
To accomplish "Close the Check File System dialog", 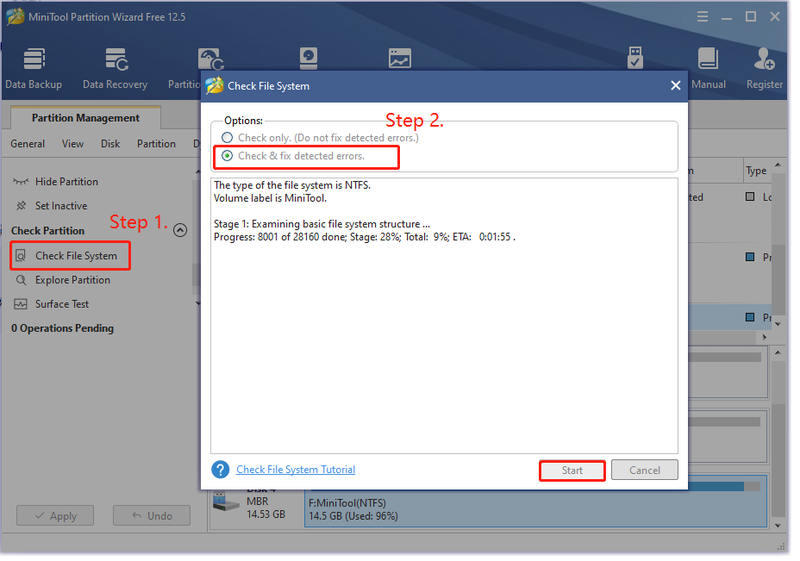I will [676, 86].
